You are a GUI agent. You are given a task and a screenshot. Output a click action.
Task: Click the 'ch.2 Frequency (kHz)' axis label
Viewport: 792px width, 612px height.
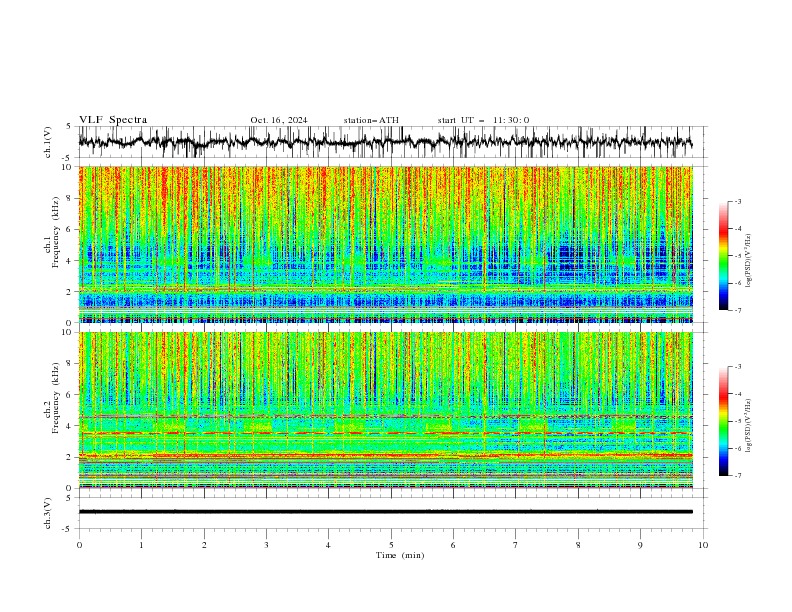(x=52, y=398)
